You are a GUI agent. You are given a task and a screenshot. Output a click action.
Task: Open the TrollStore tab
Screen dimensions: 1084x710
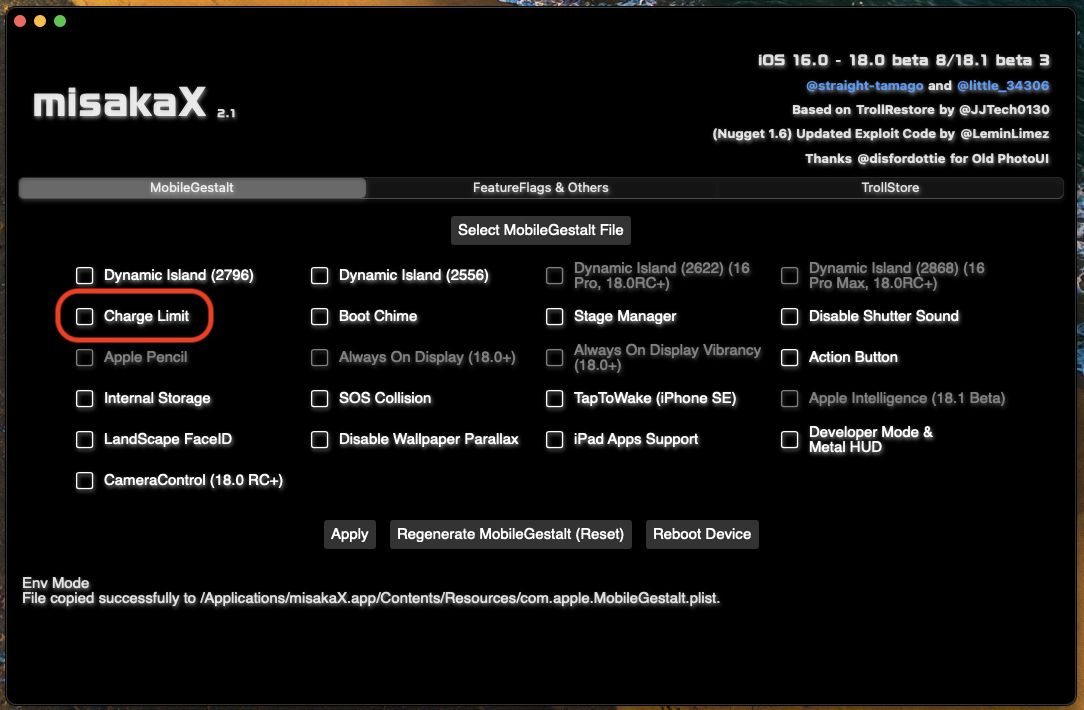[x=890, y=187]
